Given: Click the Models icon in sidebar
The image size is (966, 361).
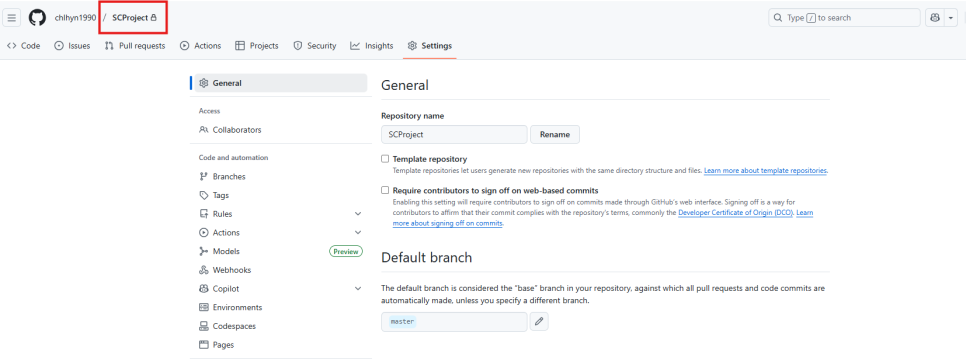Looking at the screenshot, I should click(204, 251).
